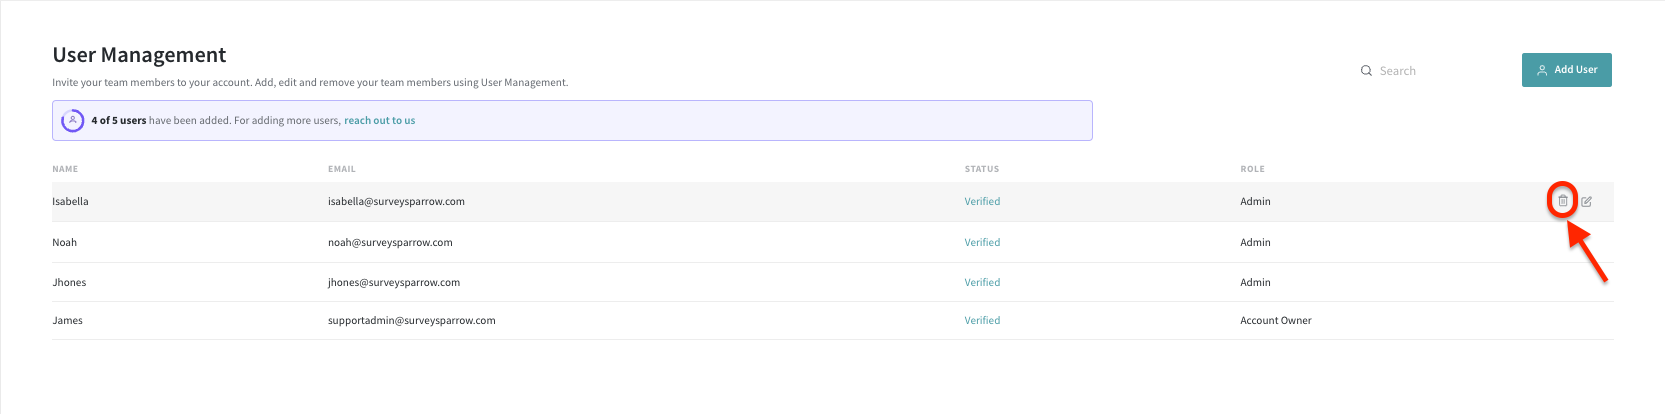Click the ROLE column header
Image resolution: width=1665 pixels, height=414 pixels.
pos(1252,169)
